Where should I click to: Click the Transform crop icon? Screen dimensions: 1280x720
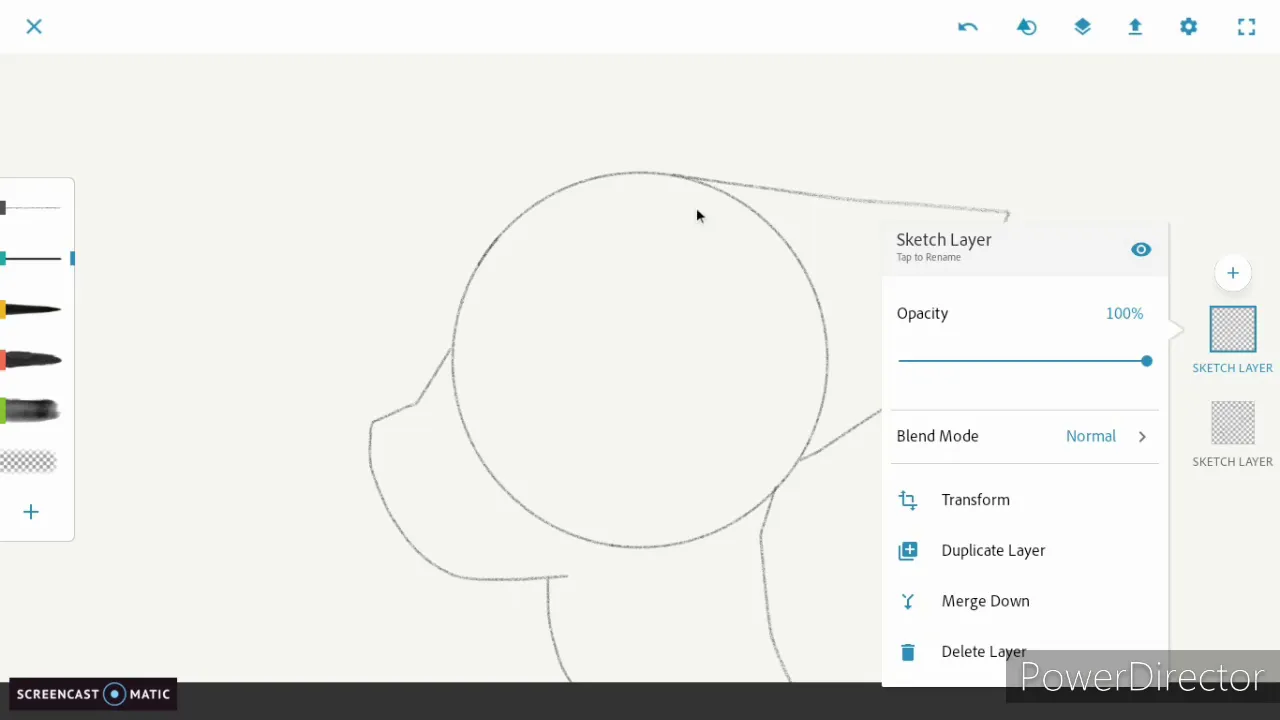click(908, 500)
